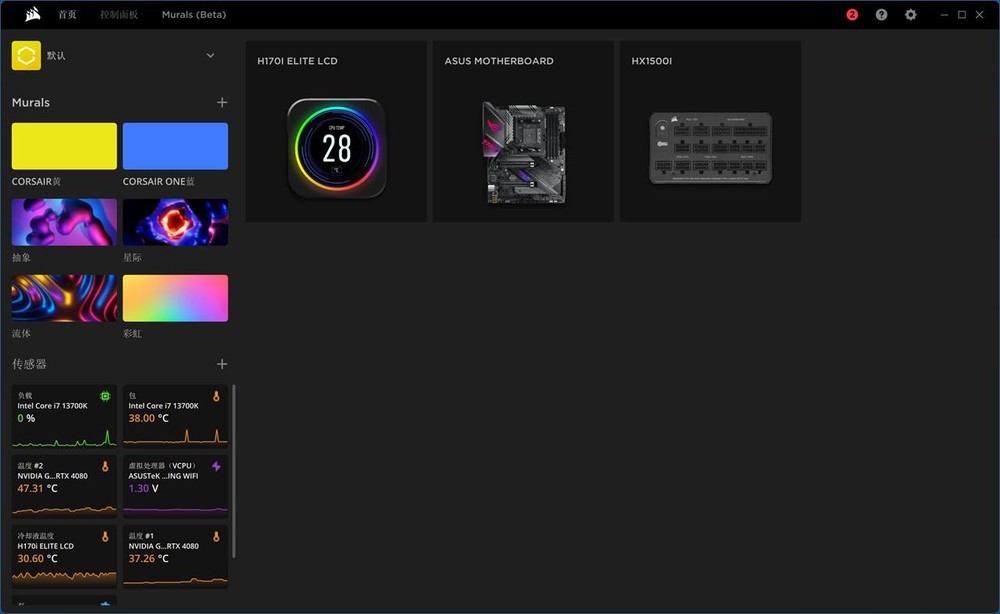The height and width of the screenshot is (614, 1000).
Task: Click thermometer icon on H170i coolant card
Action: [x=105, y=536]
